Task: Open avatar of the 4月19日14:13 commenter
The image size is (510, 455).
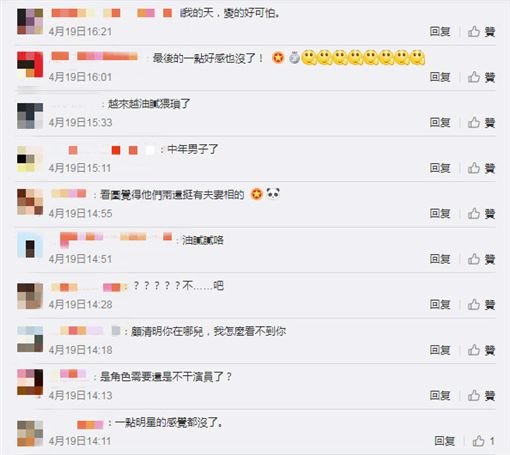Action: [30, 382]
